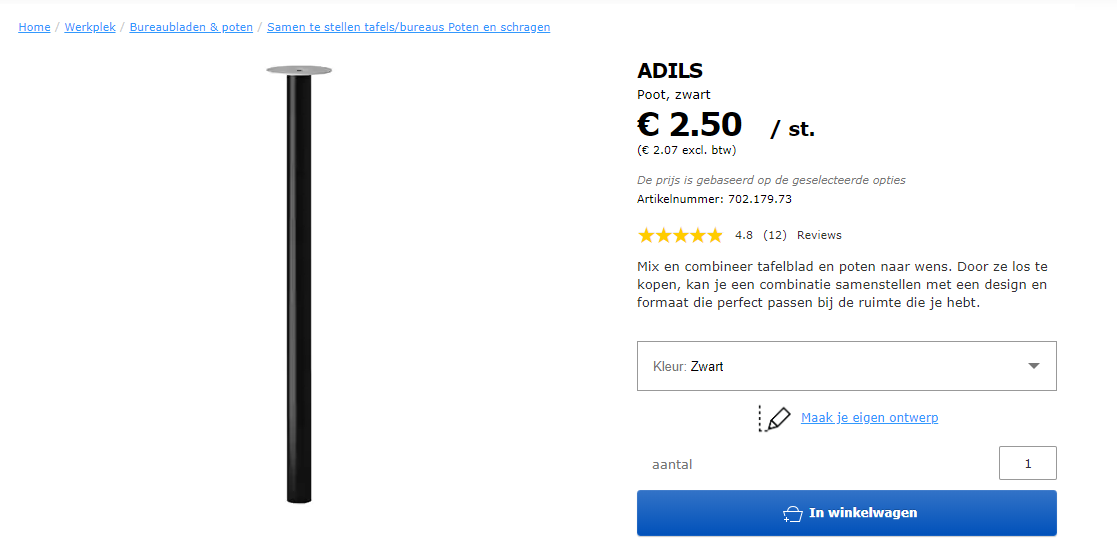Navigate to Bureaubladen & poten
The width and height of the screenshot is (1117, 542).
coord(191,27)
